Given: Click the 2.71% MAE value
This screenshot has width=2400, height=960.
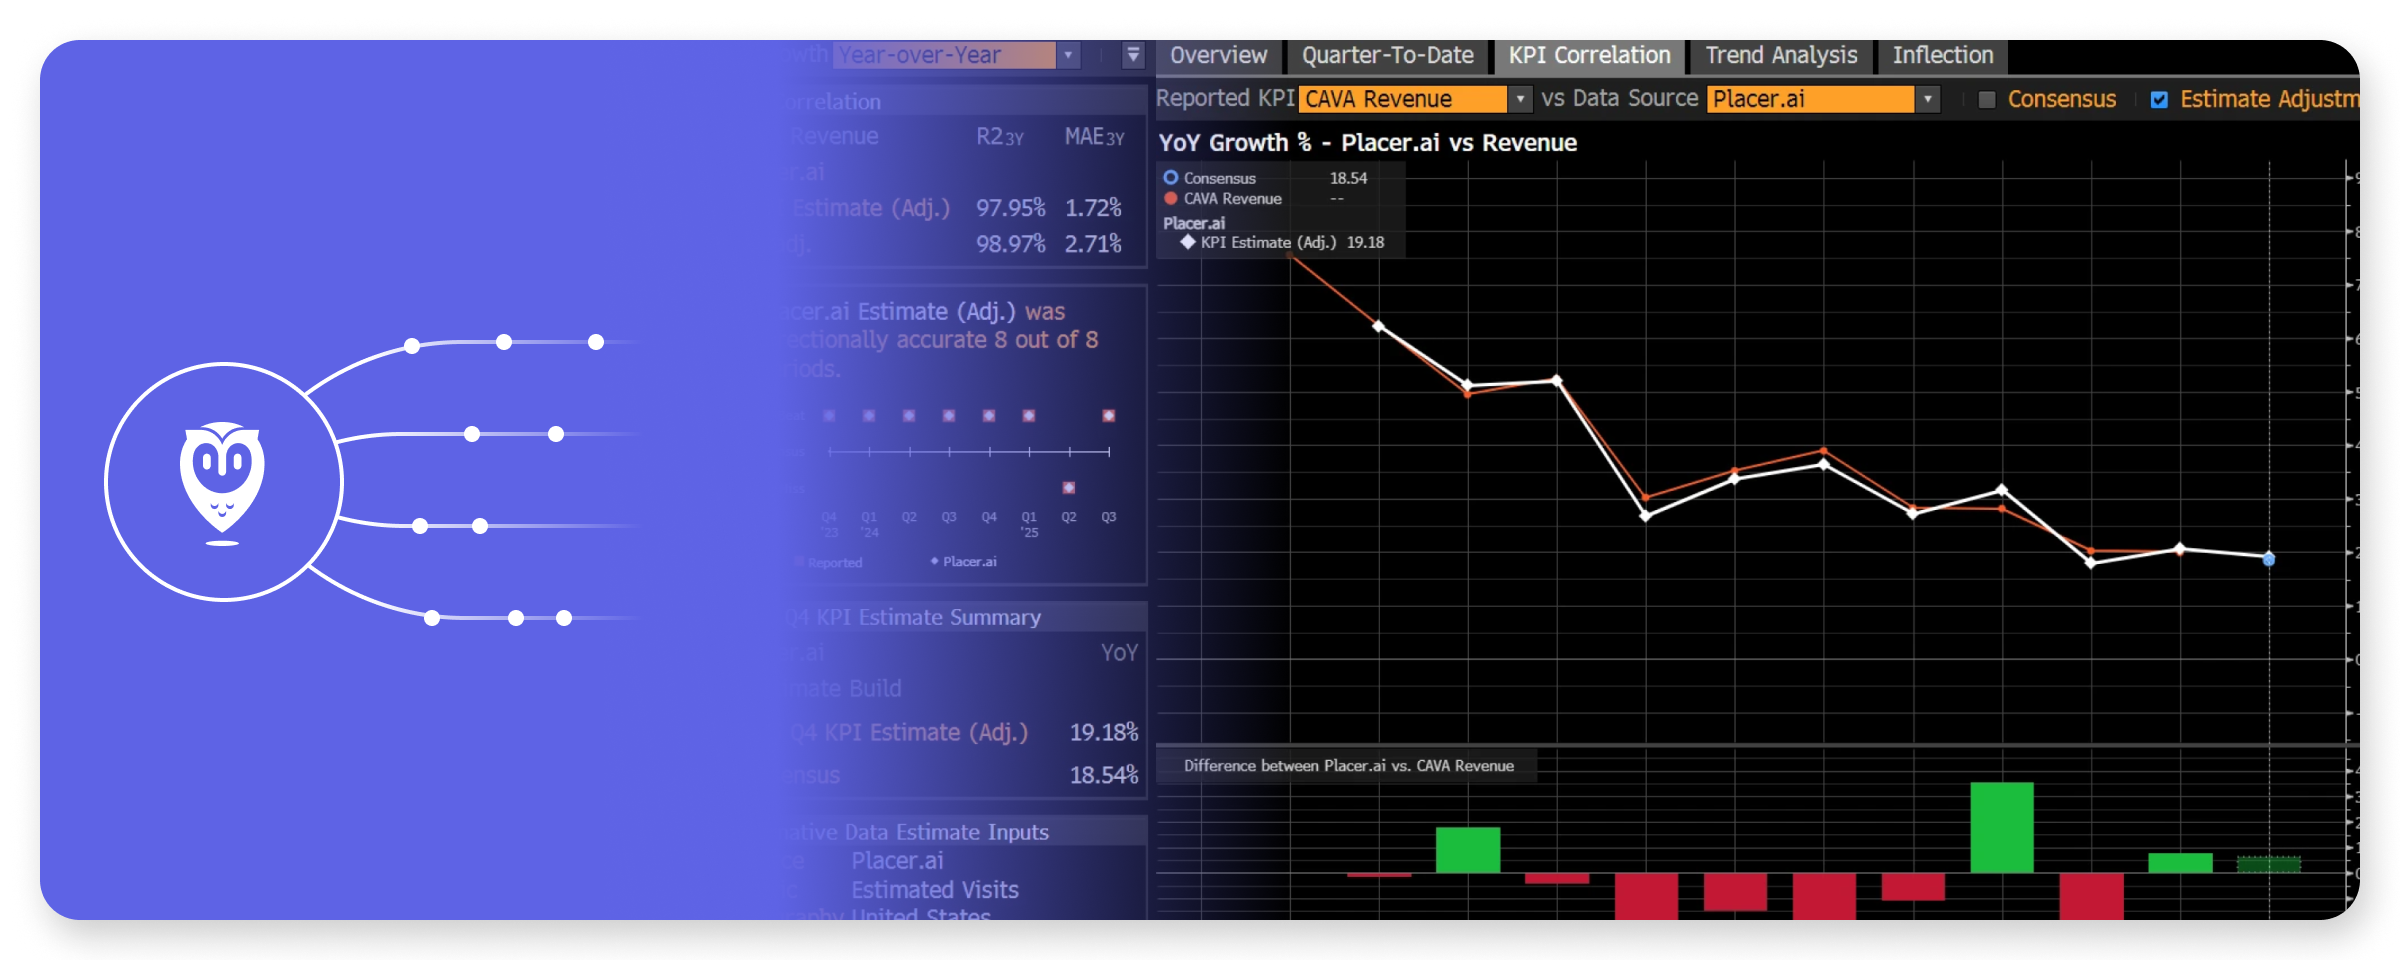Looking at the screenshot, I should coord(1093,244).
